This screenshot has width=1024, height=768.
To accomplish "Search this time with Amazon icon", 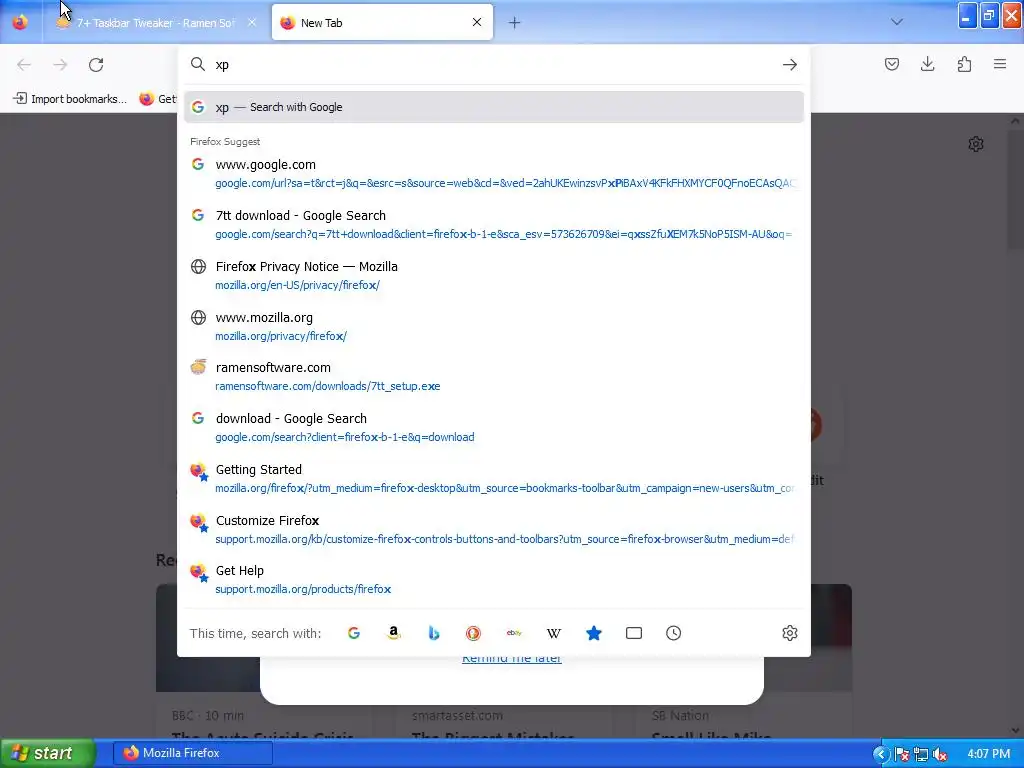I will click(394, 633).
